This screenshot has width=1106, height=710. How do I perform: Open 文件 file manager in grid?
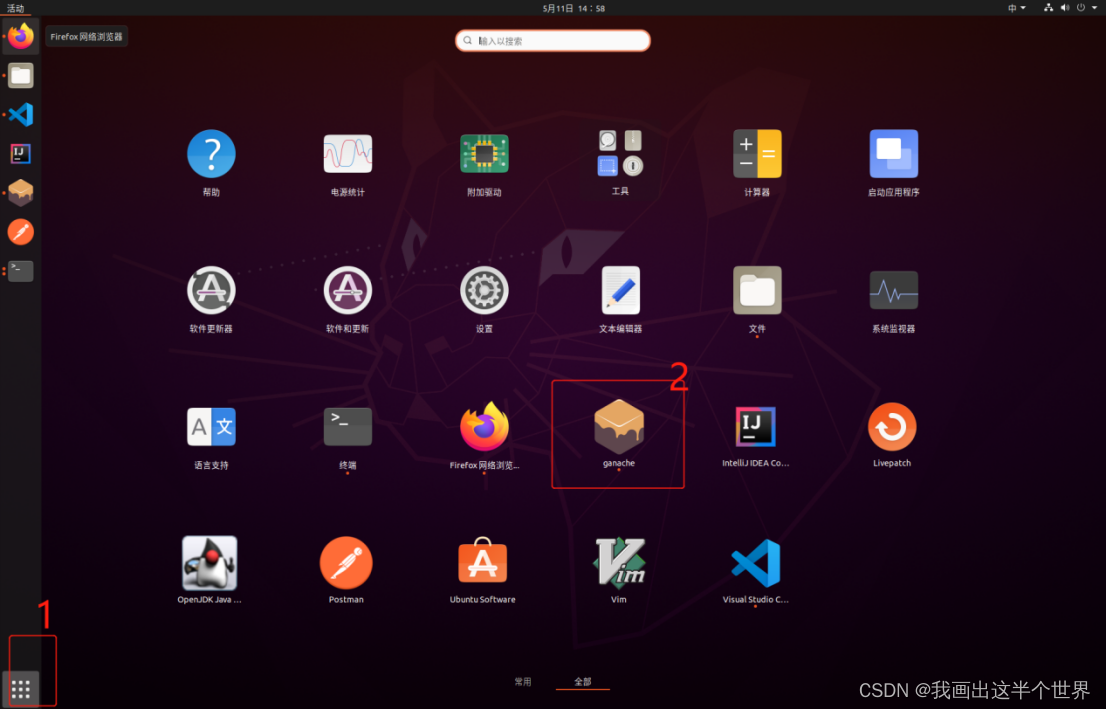coord(757,290)
